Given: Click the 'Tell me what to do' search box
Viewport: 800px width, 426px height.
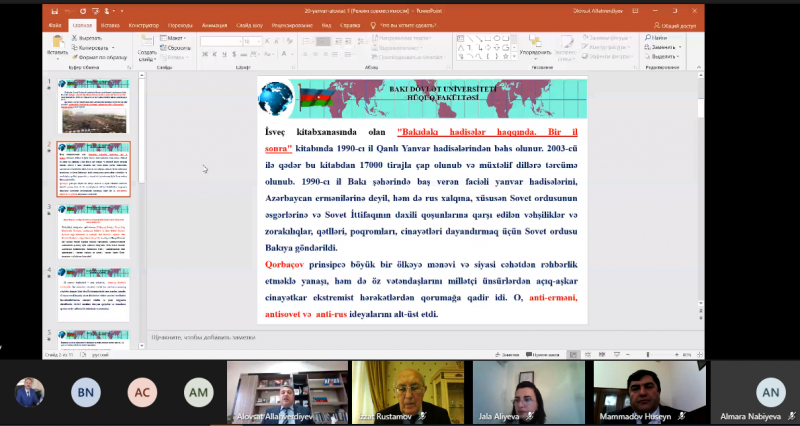Looking at the screenshot, I should pyautogui.click(x=403, y=26).
